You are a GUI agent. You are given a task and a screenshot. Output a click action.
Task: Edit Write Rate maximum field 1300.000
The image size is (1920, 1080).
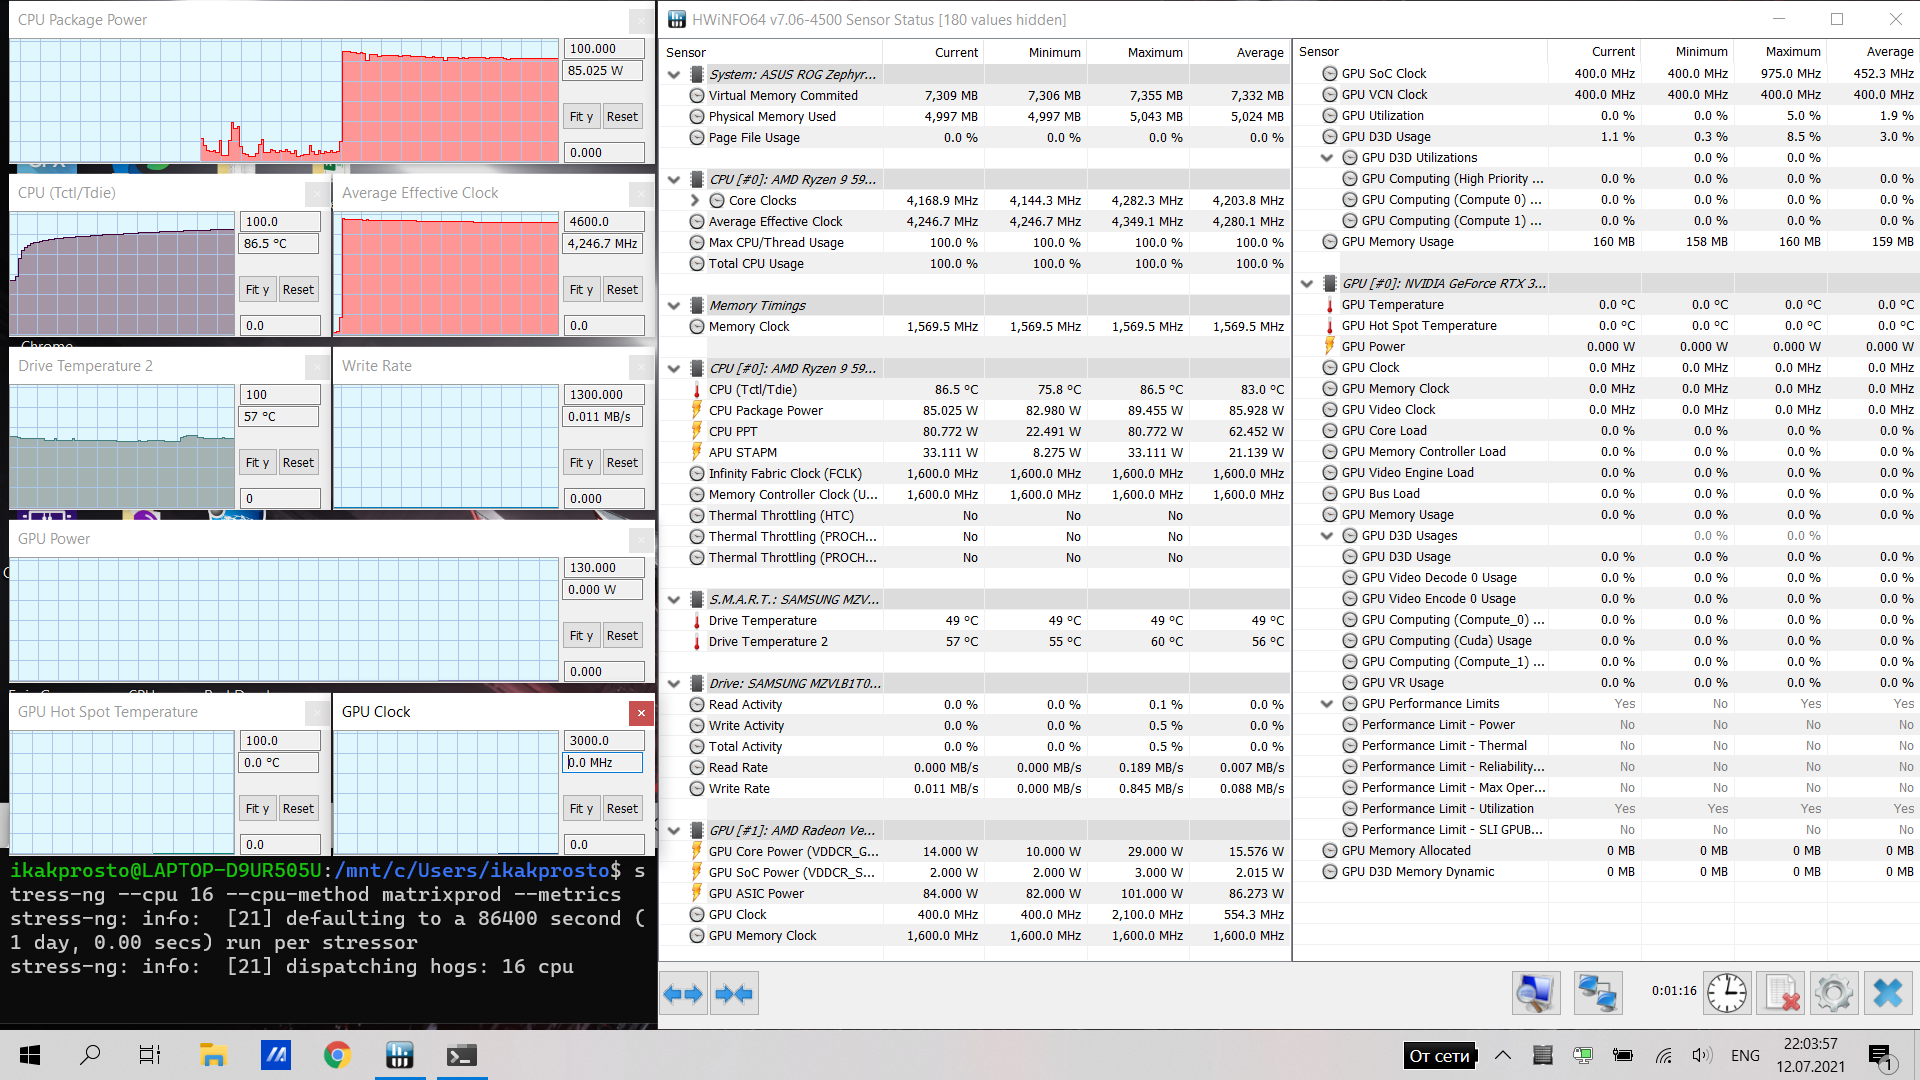click(x=604, y=395)
